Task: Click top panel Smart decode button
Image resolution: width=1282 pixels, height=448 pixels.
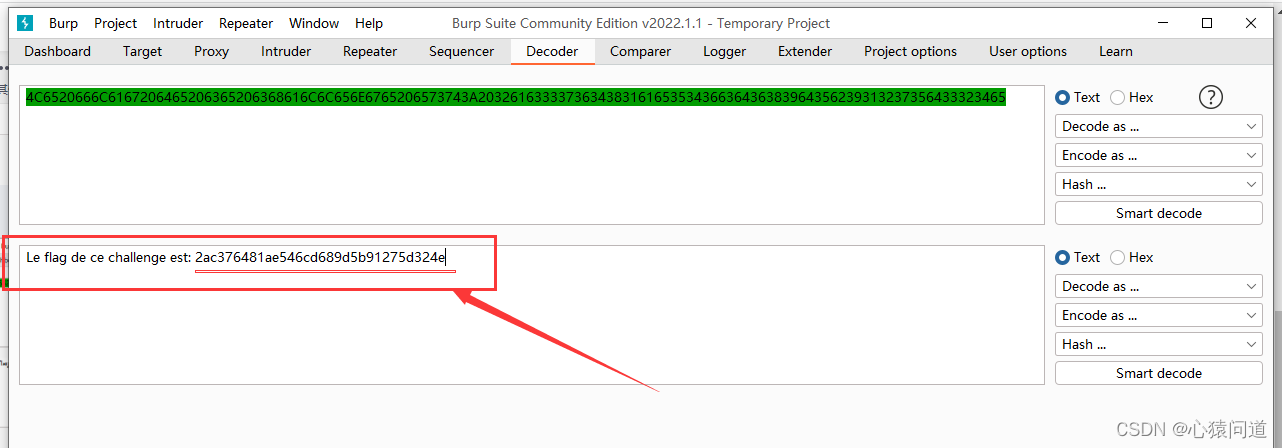Action: click(x=1159, y=213)
